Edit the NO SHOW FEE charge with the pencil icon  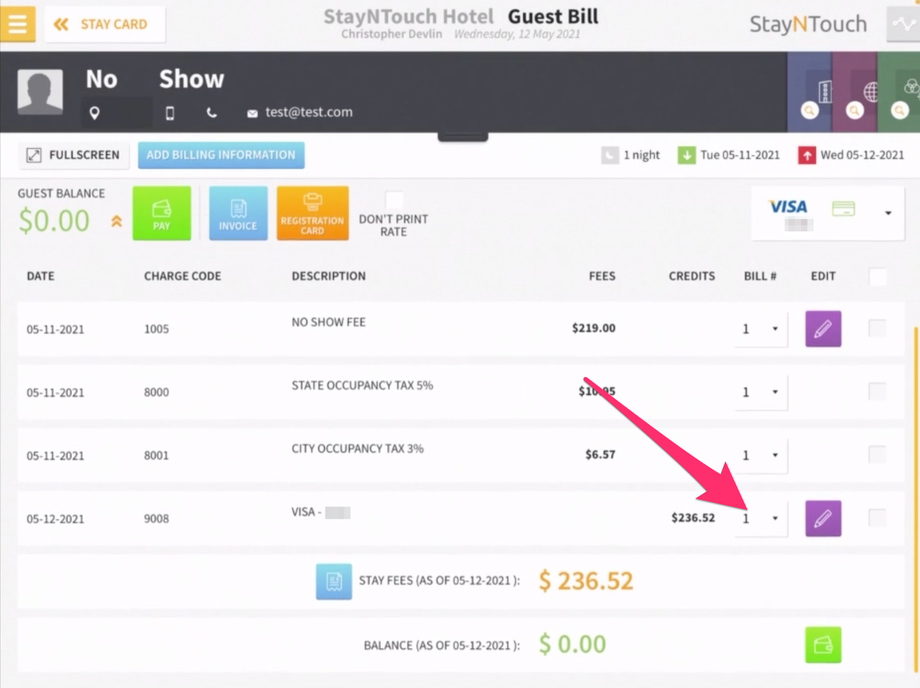(x=822, y=328)
